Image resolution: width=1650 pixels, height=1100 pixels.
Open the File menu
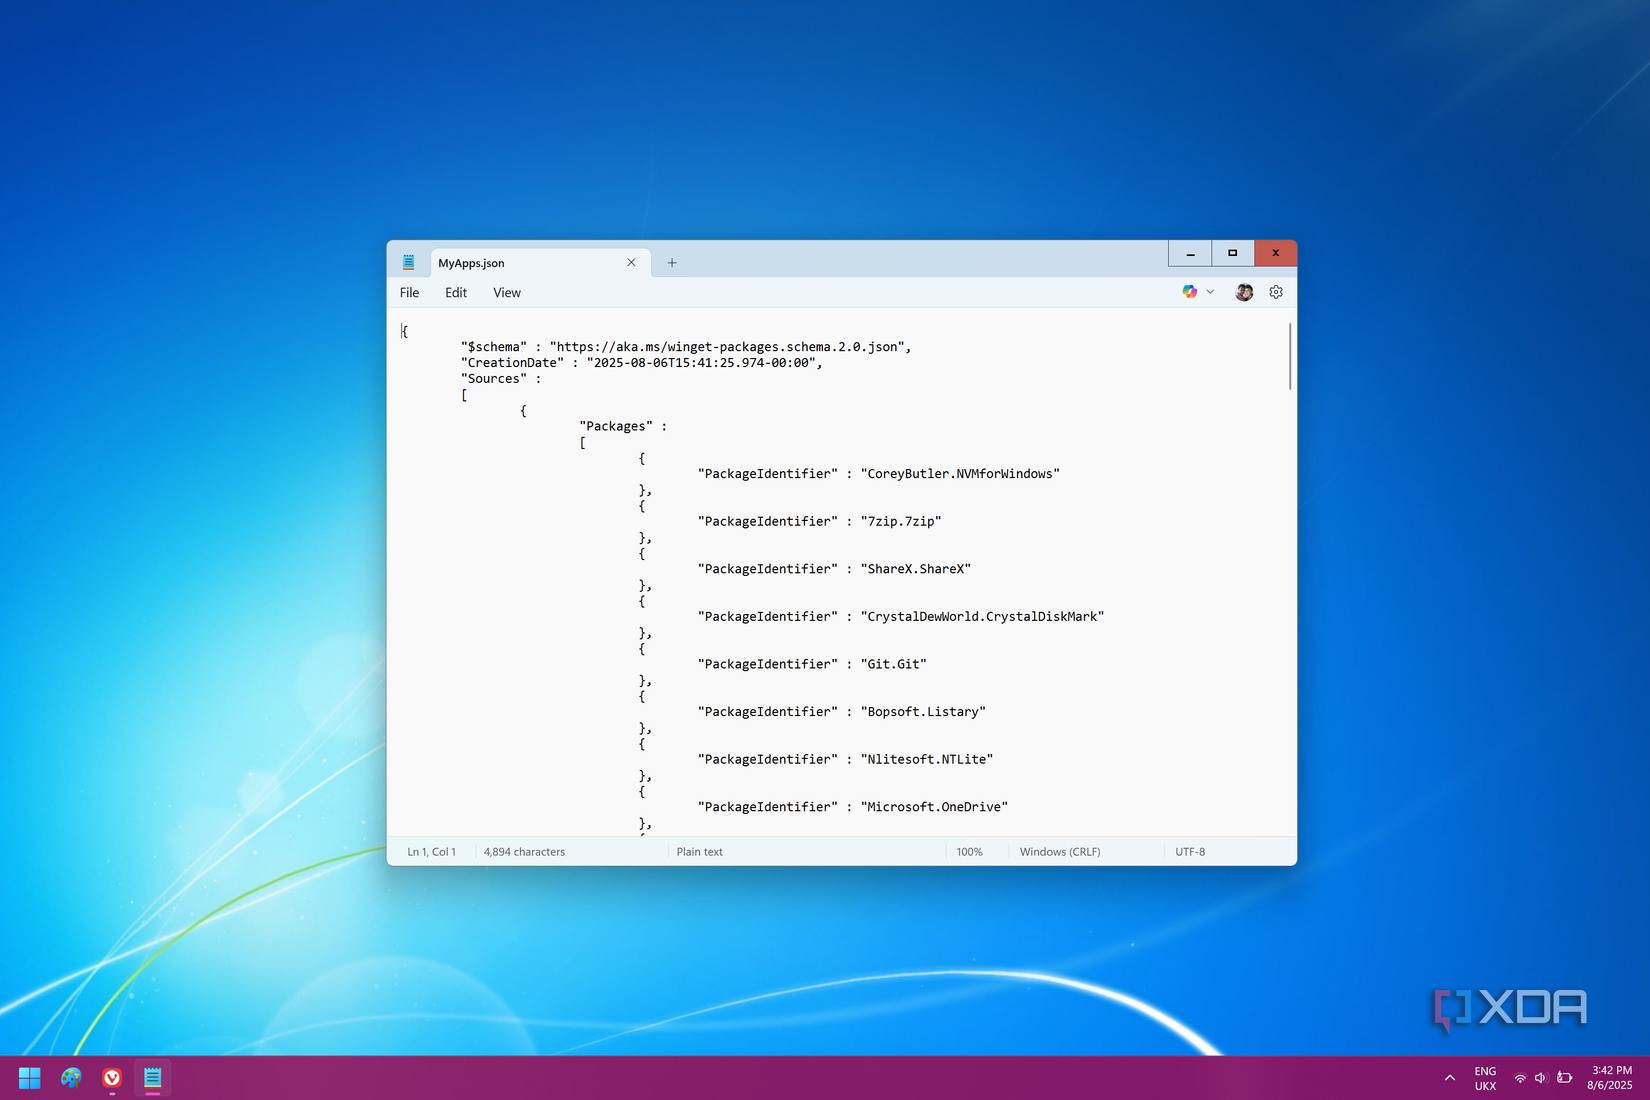point(409,292)
